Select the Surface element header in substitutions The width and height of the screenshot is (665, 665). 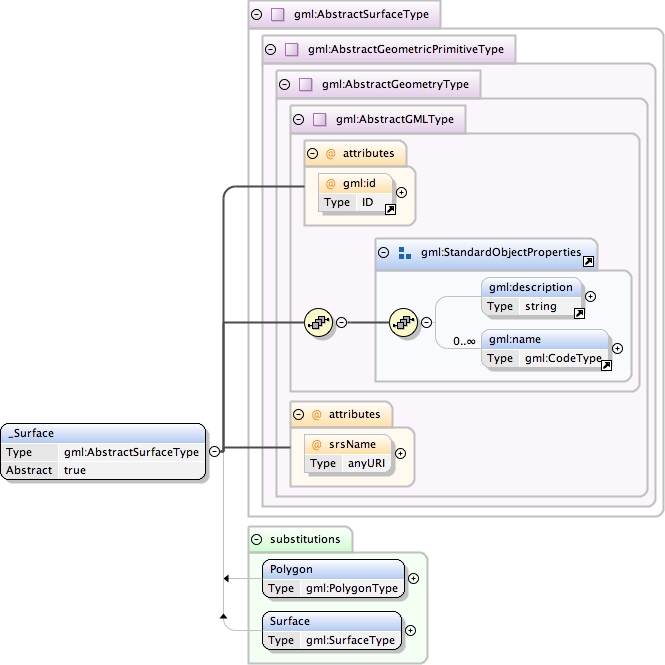(332, 621)
